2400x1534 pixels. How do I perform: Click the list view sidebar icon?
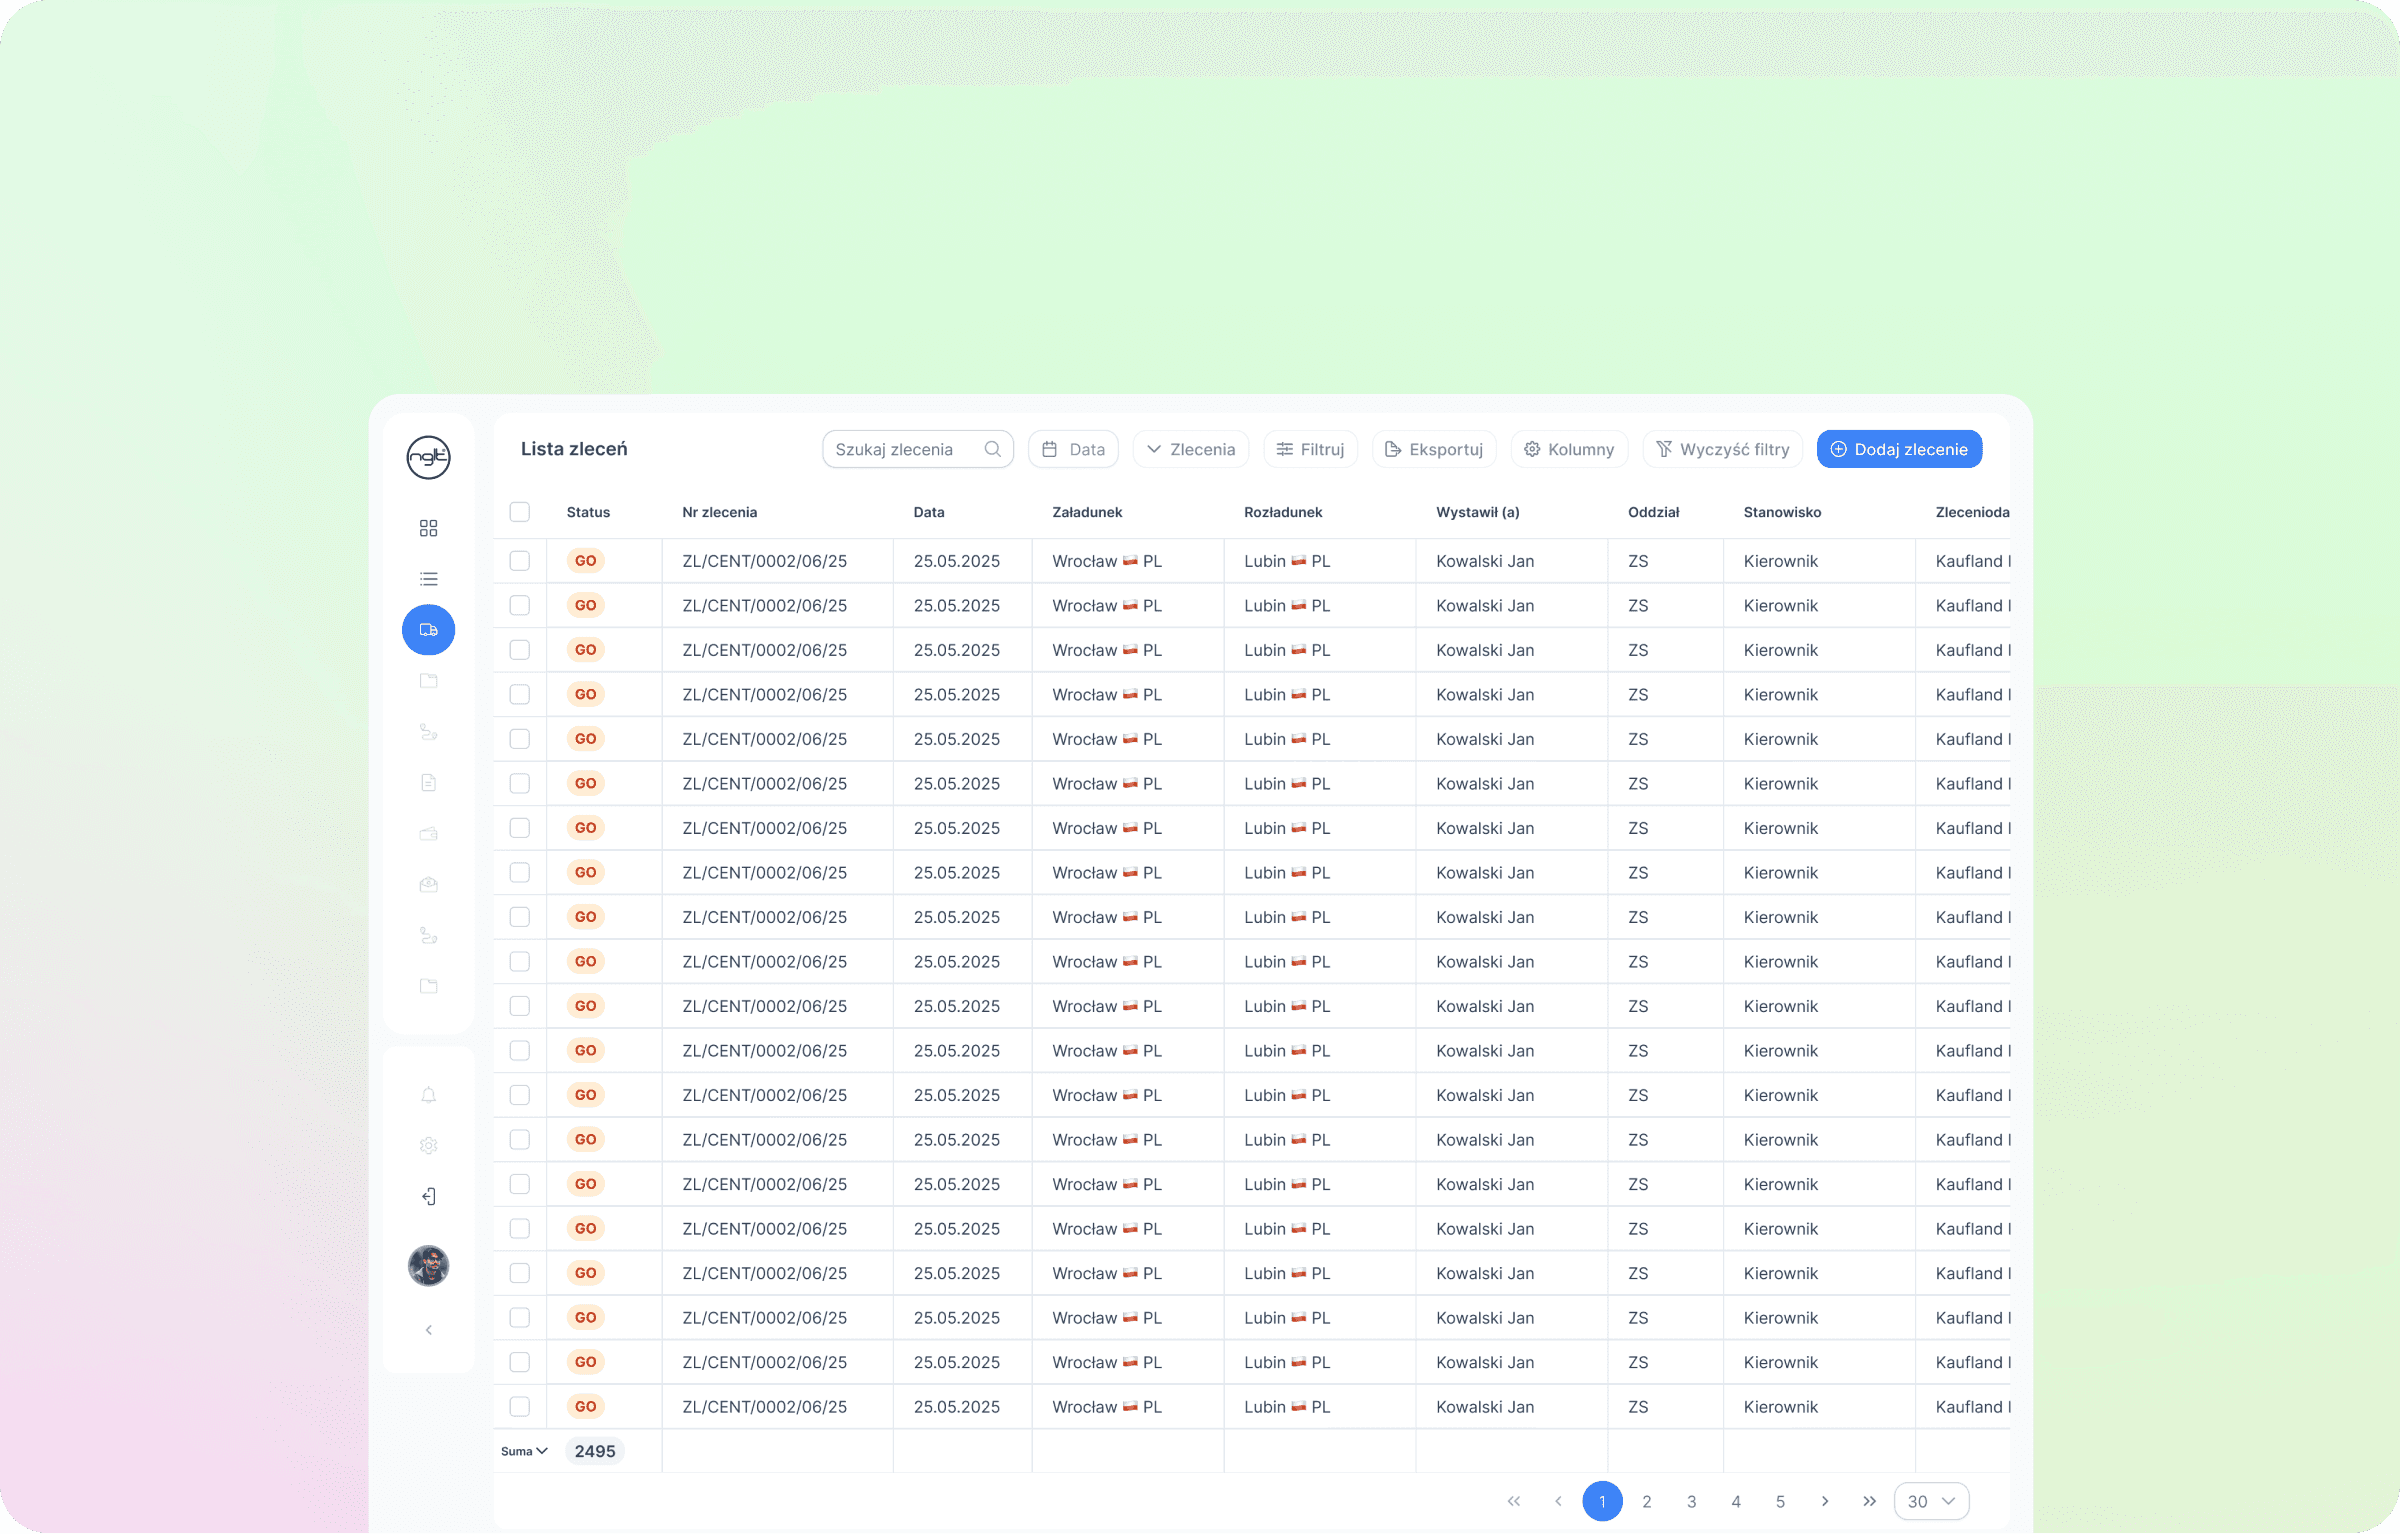point(428,579)
